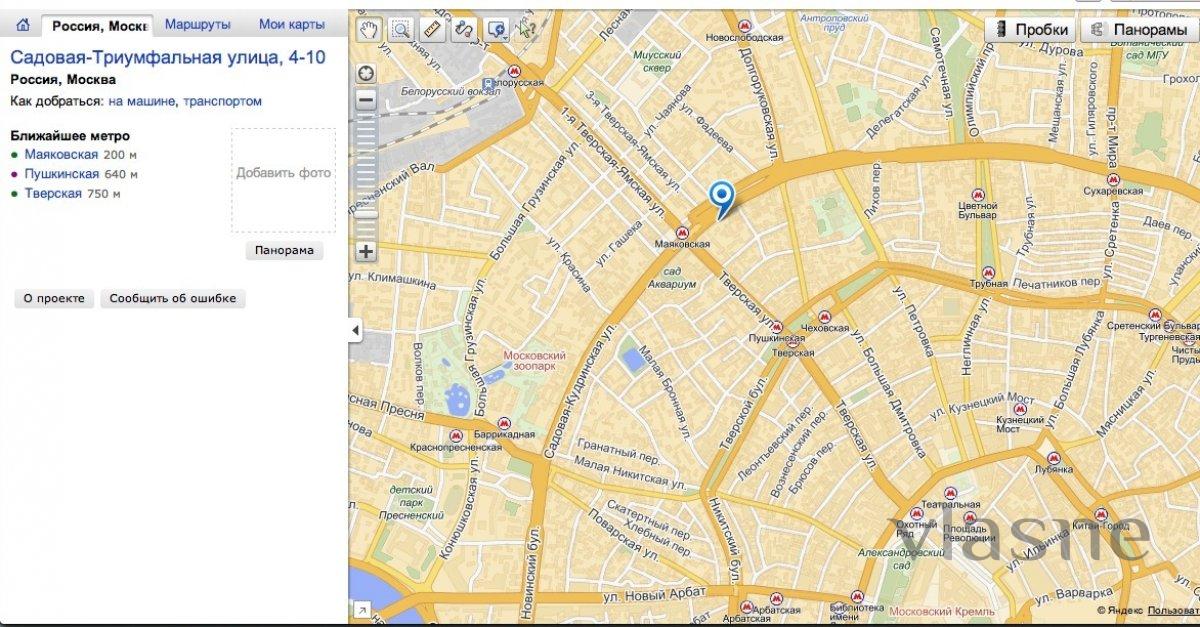Open address link Садовая-Триумфальная улица, 4-10
1200x627 pixels.
pyautogui.click(x=168, y=57)
